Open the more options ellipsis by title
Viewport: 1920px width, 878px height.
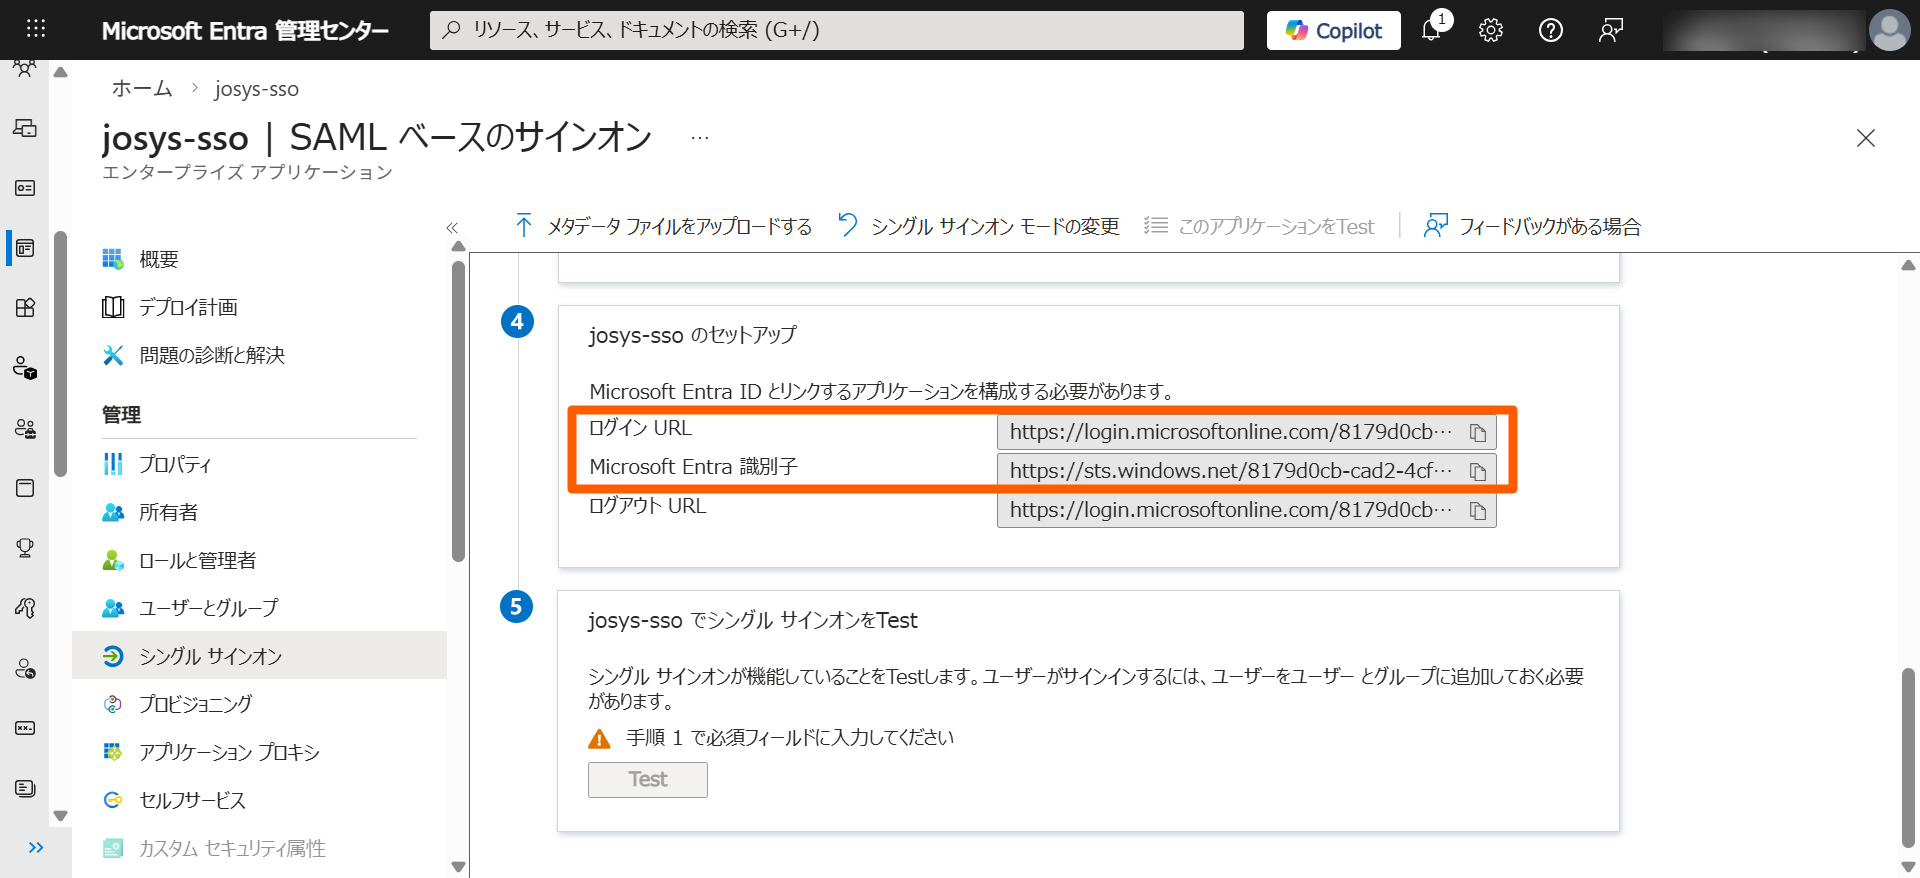[699, 138]
